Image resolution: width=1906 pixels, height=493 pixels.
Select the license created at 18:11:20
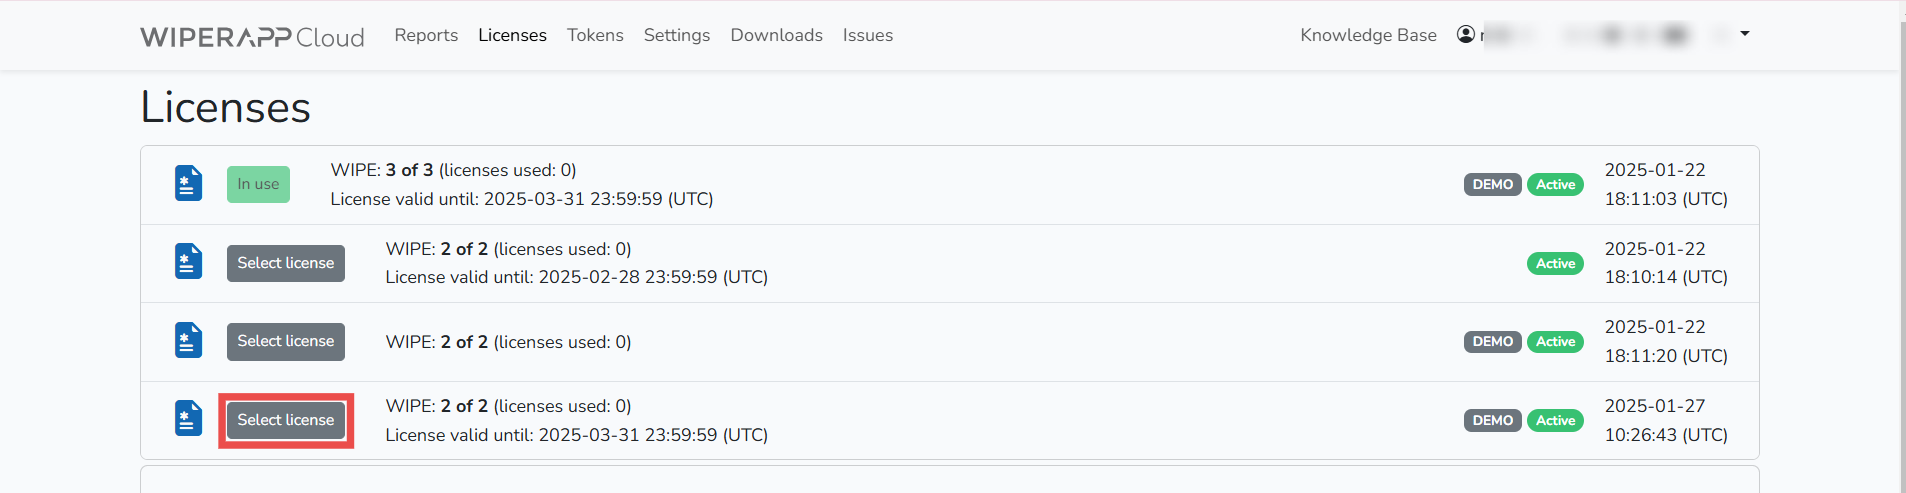286,341
